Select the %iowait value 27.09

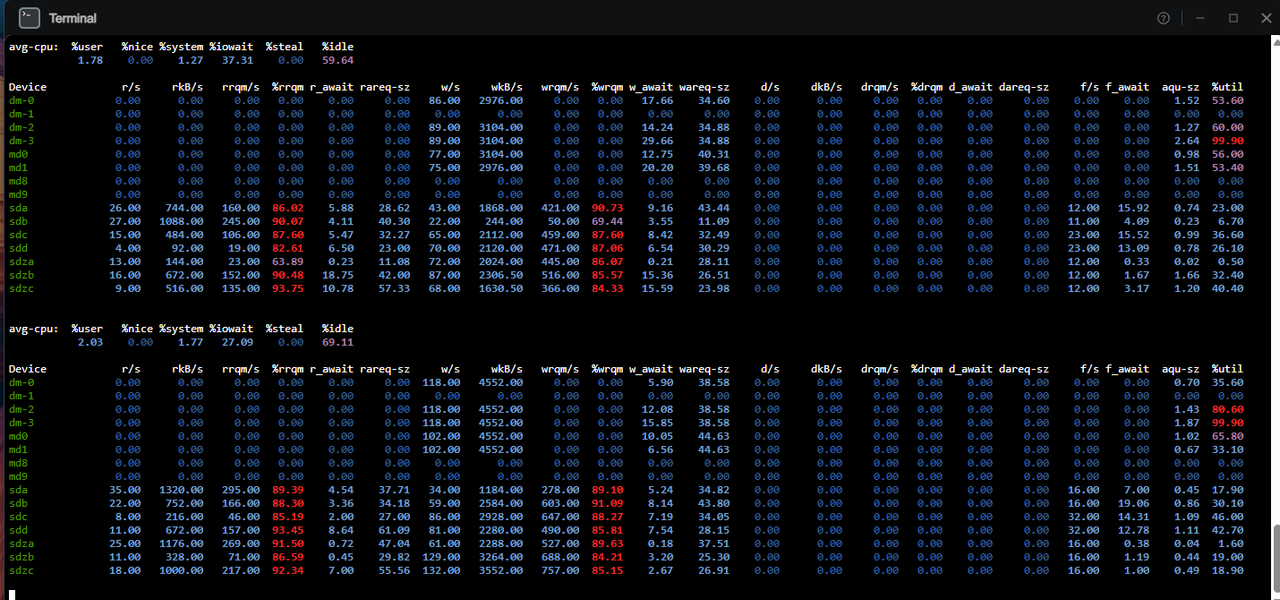[237, 342]
